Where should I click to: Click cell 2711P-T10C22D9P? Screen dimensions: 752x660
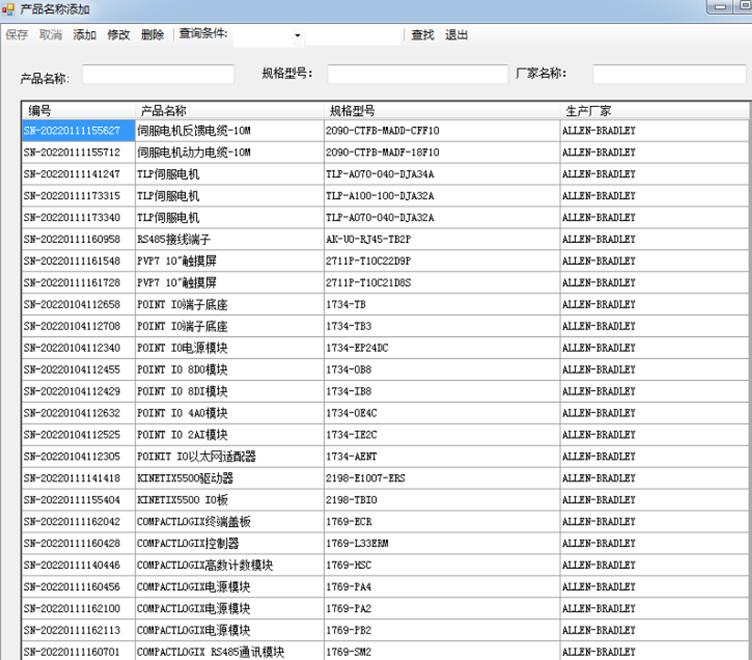(442, 261)
